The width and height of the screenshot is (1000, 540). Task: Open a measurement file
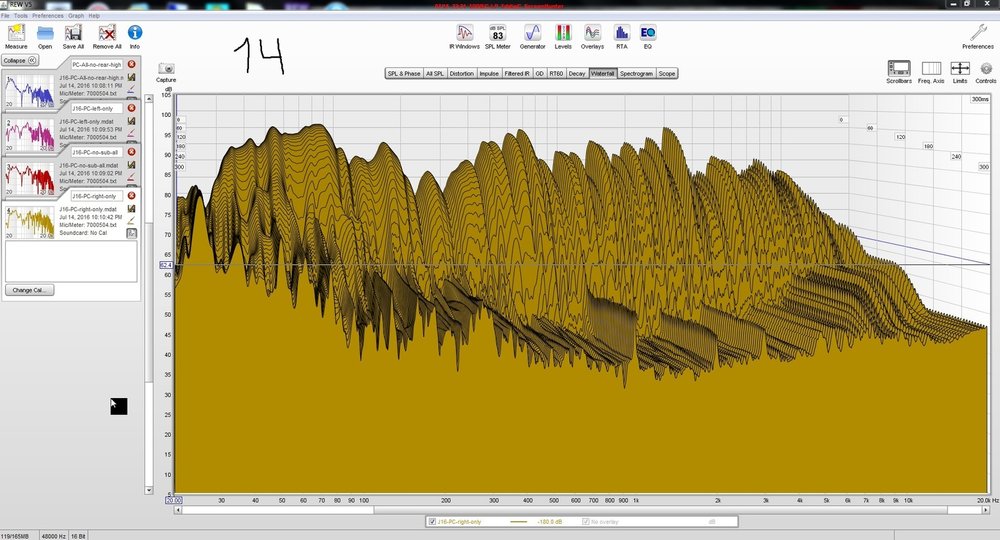pyautogui.click(x=45, y=36)
